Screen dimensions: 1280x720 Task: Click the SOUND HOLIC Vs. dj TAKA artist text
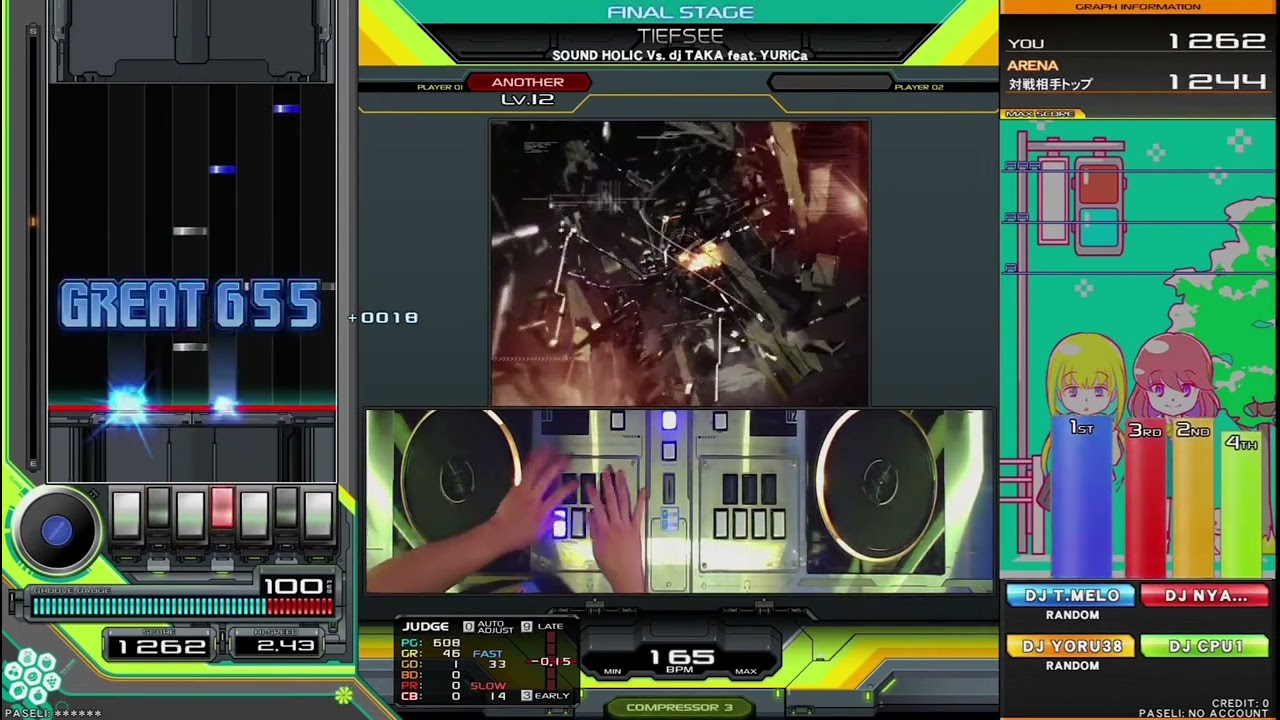point(679,56)
